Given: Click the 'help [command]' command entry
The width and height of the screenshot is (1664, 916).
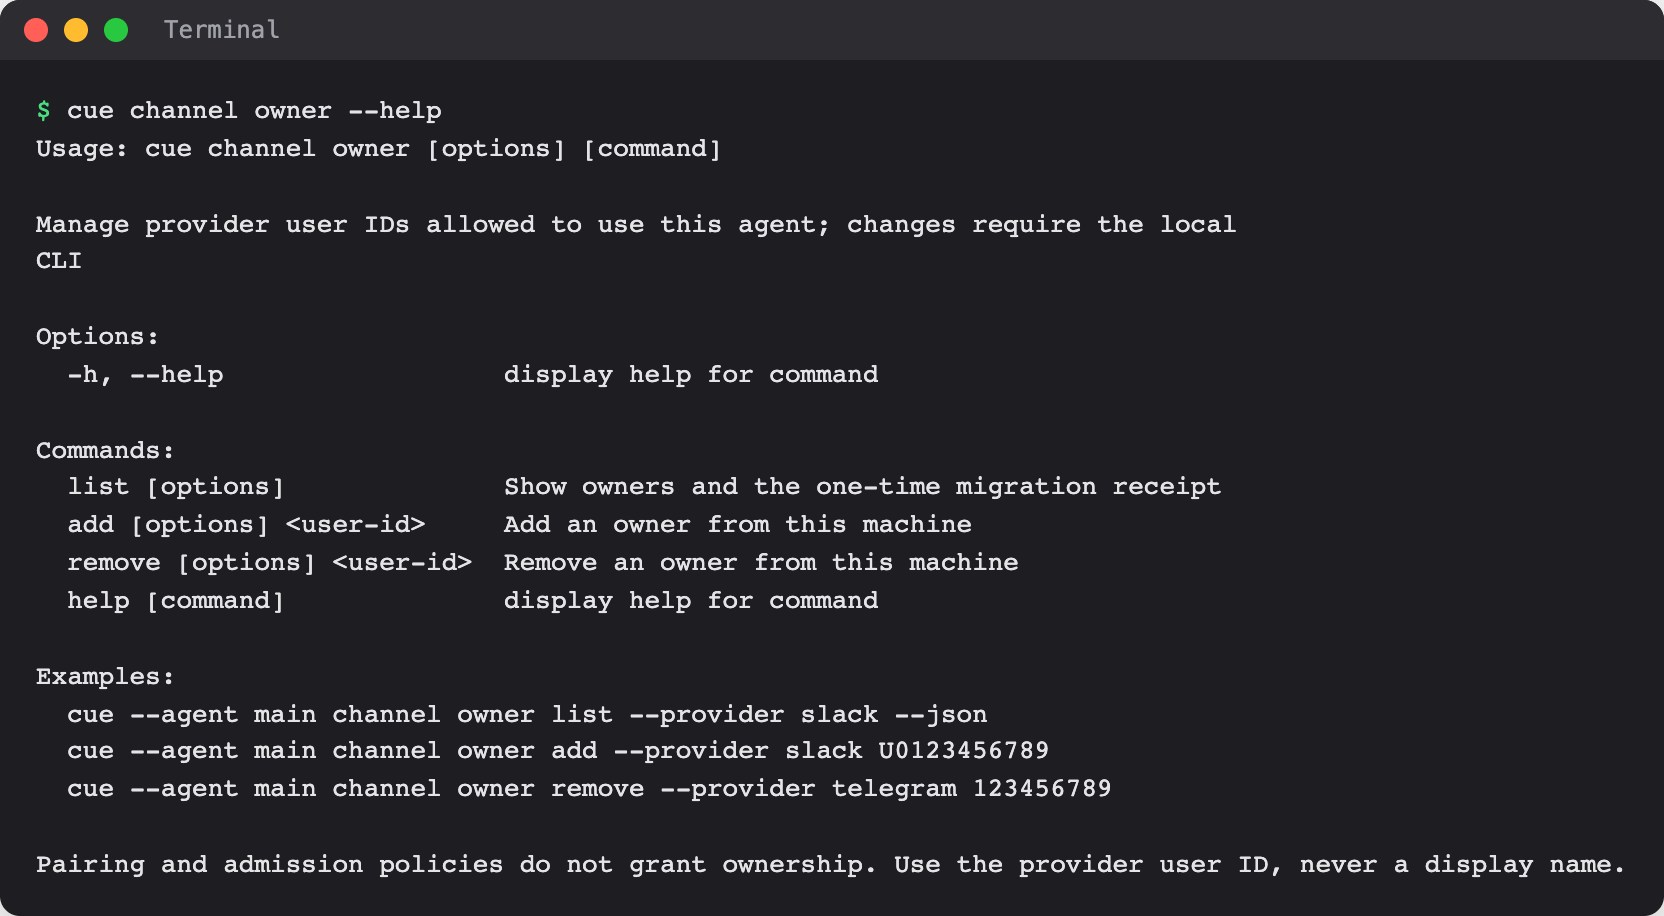Looking at the screenshot, I should pyautogui.click(x=176, y=601).
